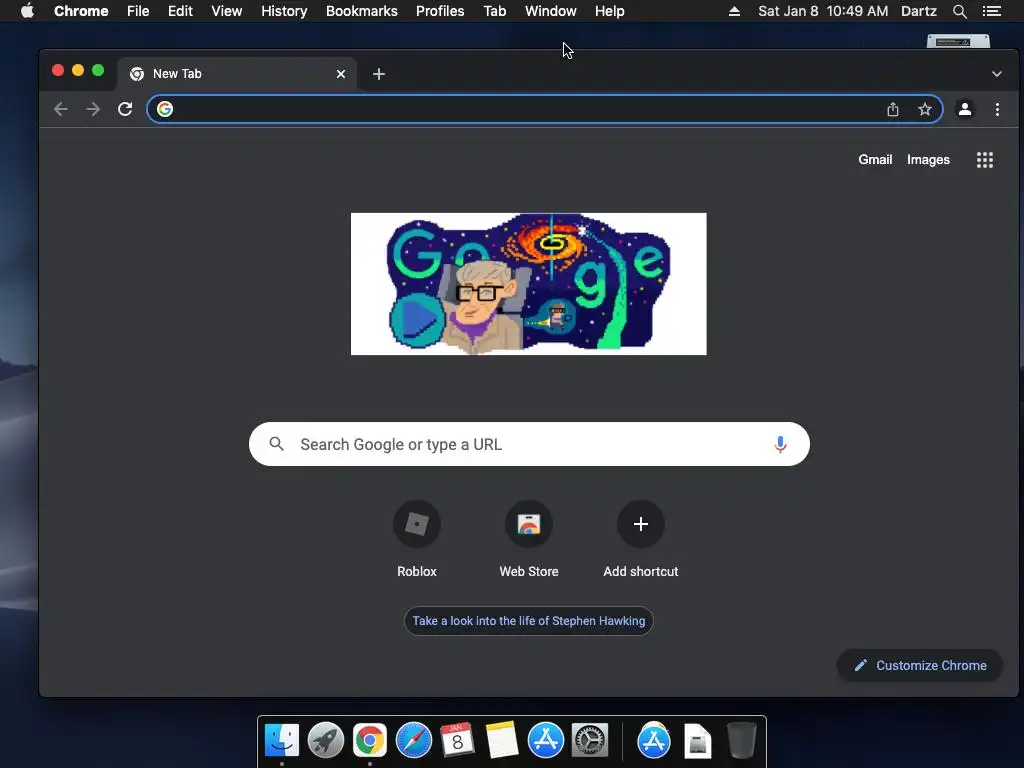Viewport: 1024px width, 768px height.
Task: Click Customize Chrome button
Action: click(920, 665)
